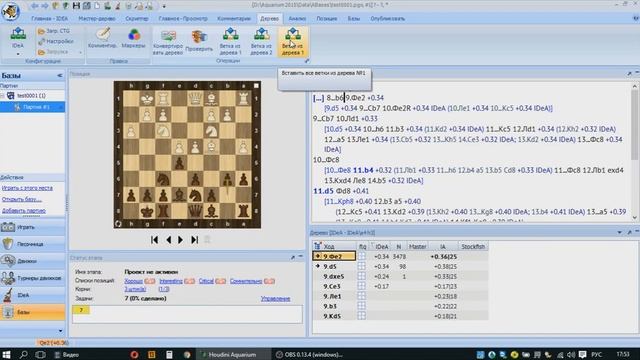Click the application fish logo button
The width and height of the screenshot is (640, 360).
pyautogui.click(x=10, y=11)
